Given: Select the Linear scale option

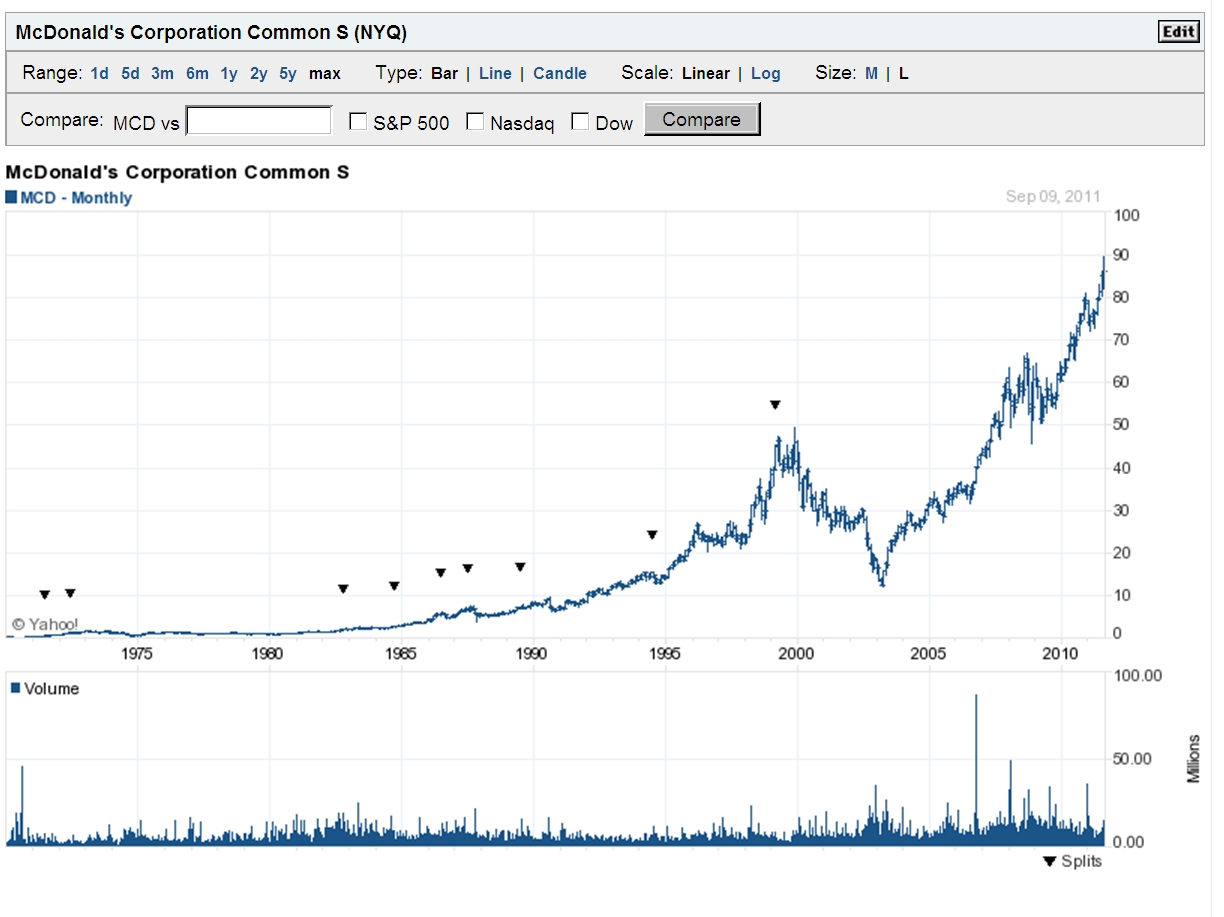Looking at the screenshot, I should click(706, 73).
